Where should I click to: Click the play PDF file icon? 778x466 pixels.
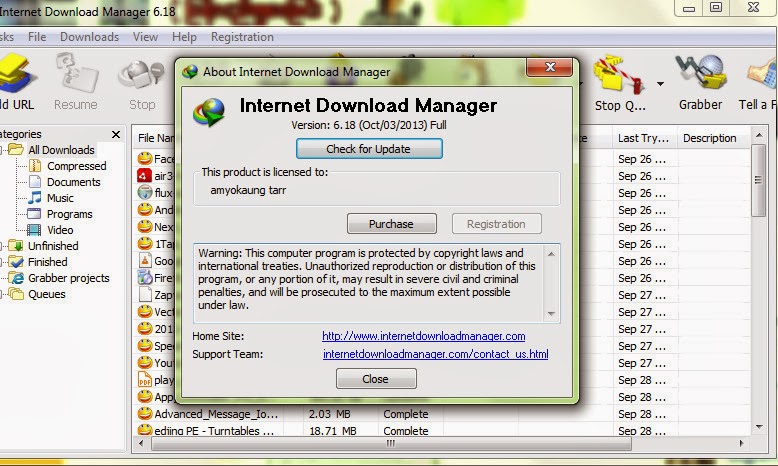point(144,379)
